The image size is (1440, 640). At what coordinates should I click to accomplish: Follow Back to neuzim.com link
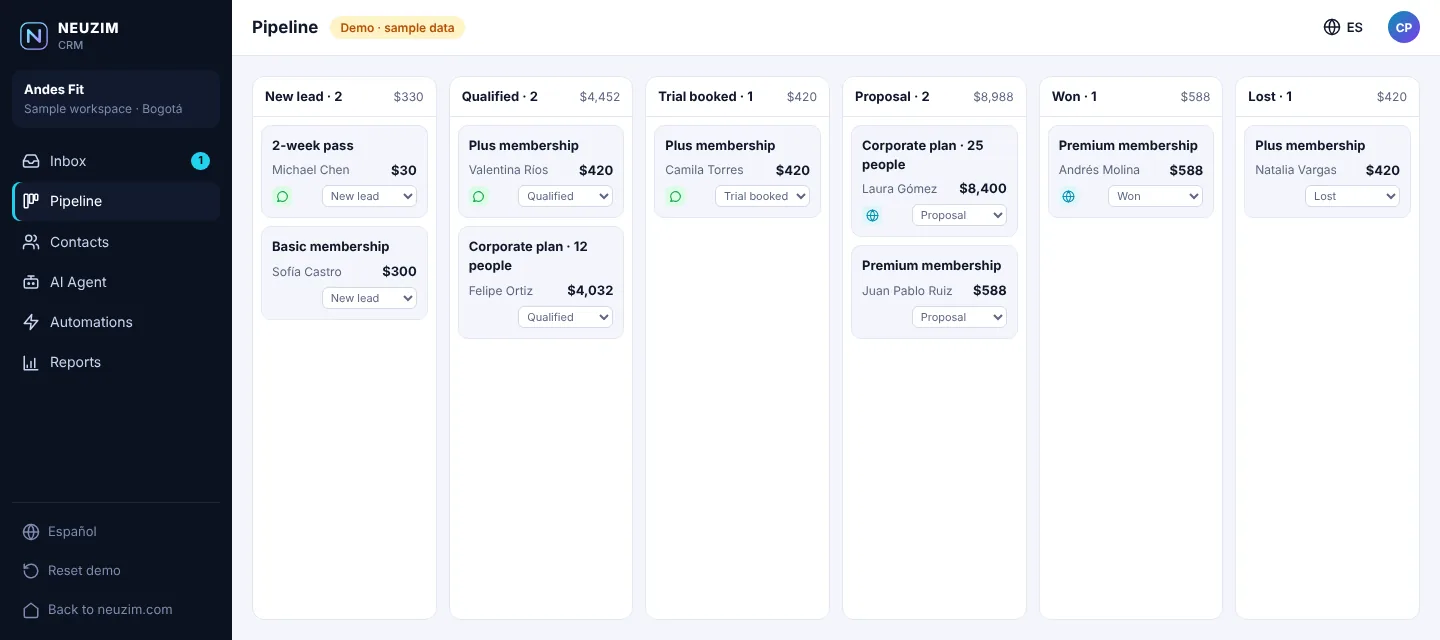tap(116, 610)
